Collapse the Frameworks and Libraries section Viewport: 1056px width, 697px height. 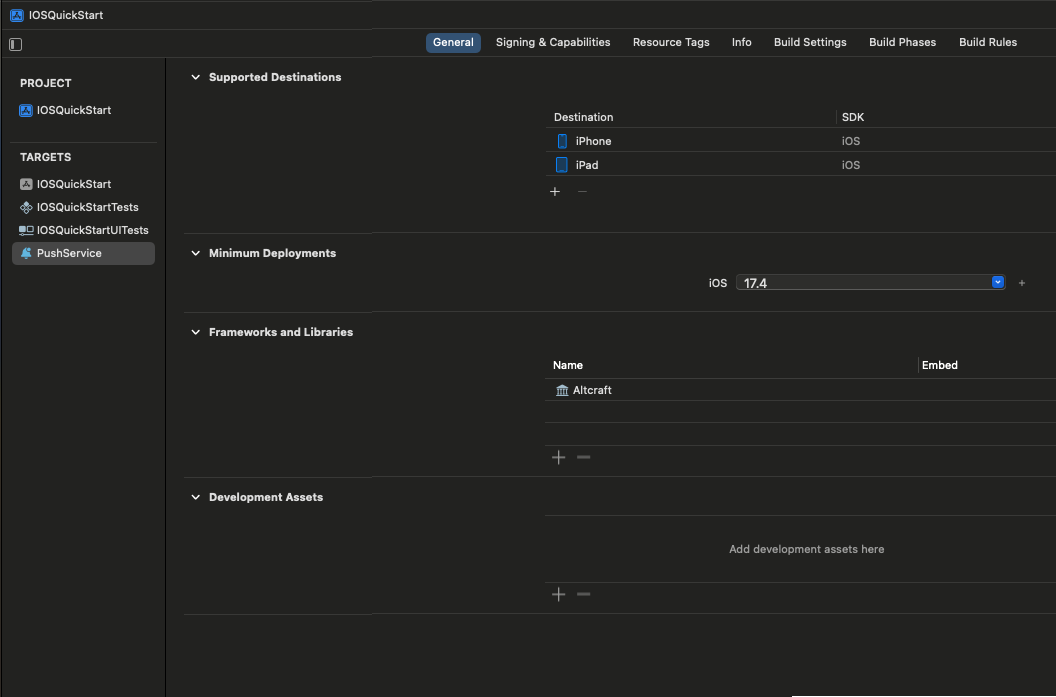[196, 332]
